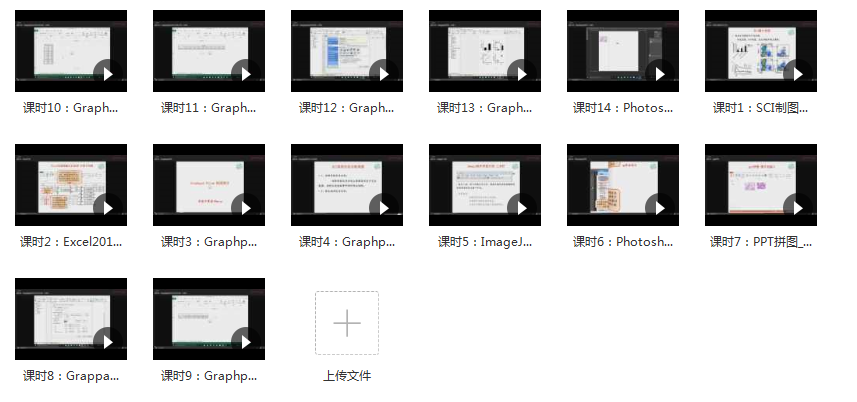Select the 课时3：Graphp... file name

(x=209, y=242)
